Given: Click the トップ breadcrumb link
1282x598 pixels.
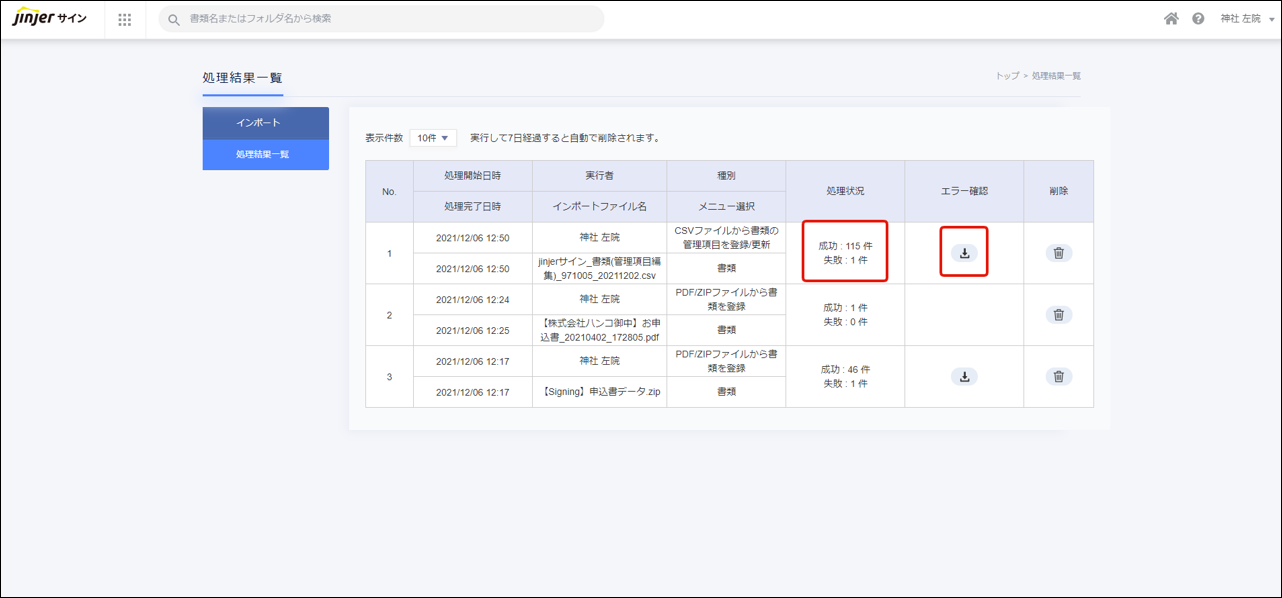Looking at the screenshot, I should coord(1006,76).
